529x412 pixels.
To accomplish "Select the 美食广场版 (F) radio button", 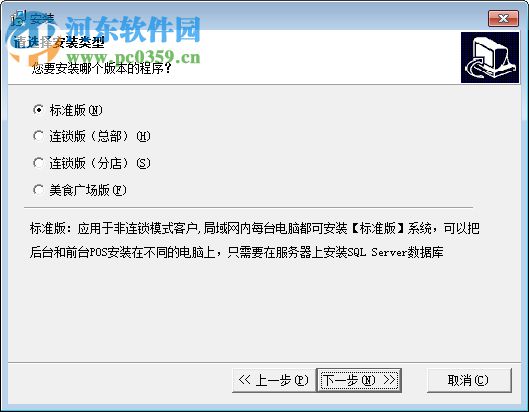I will point(38,190).
